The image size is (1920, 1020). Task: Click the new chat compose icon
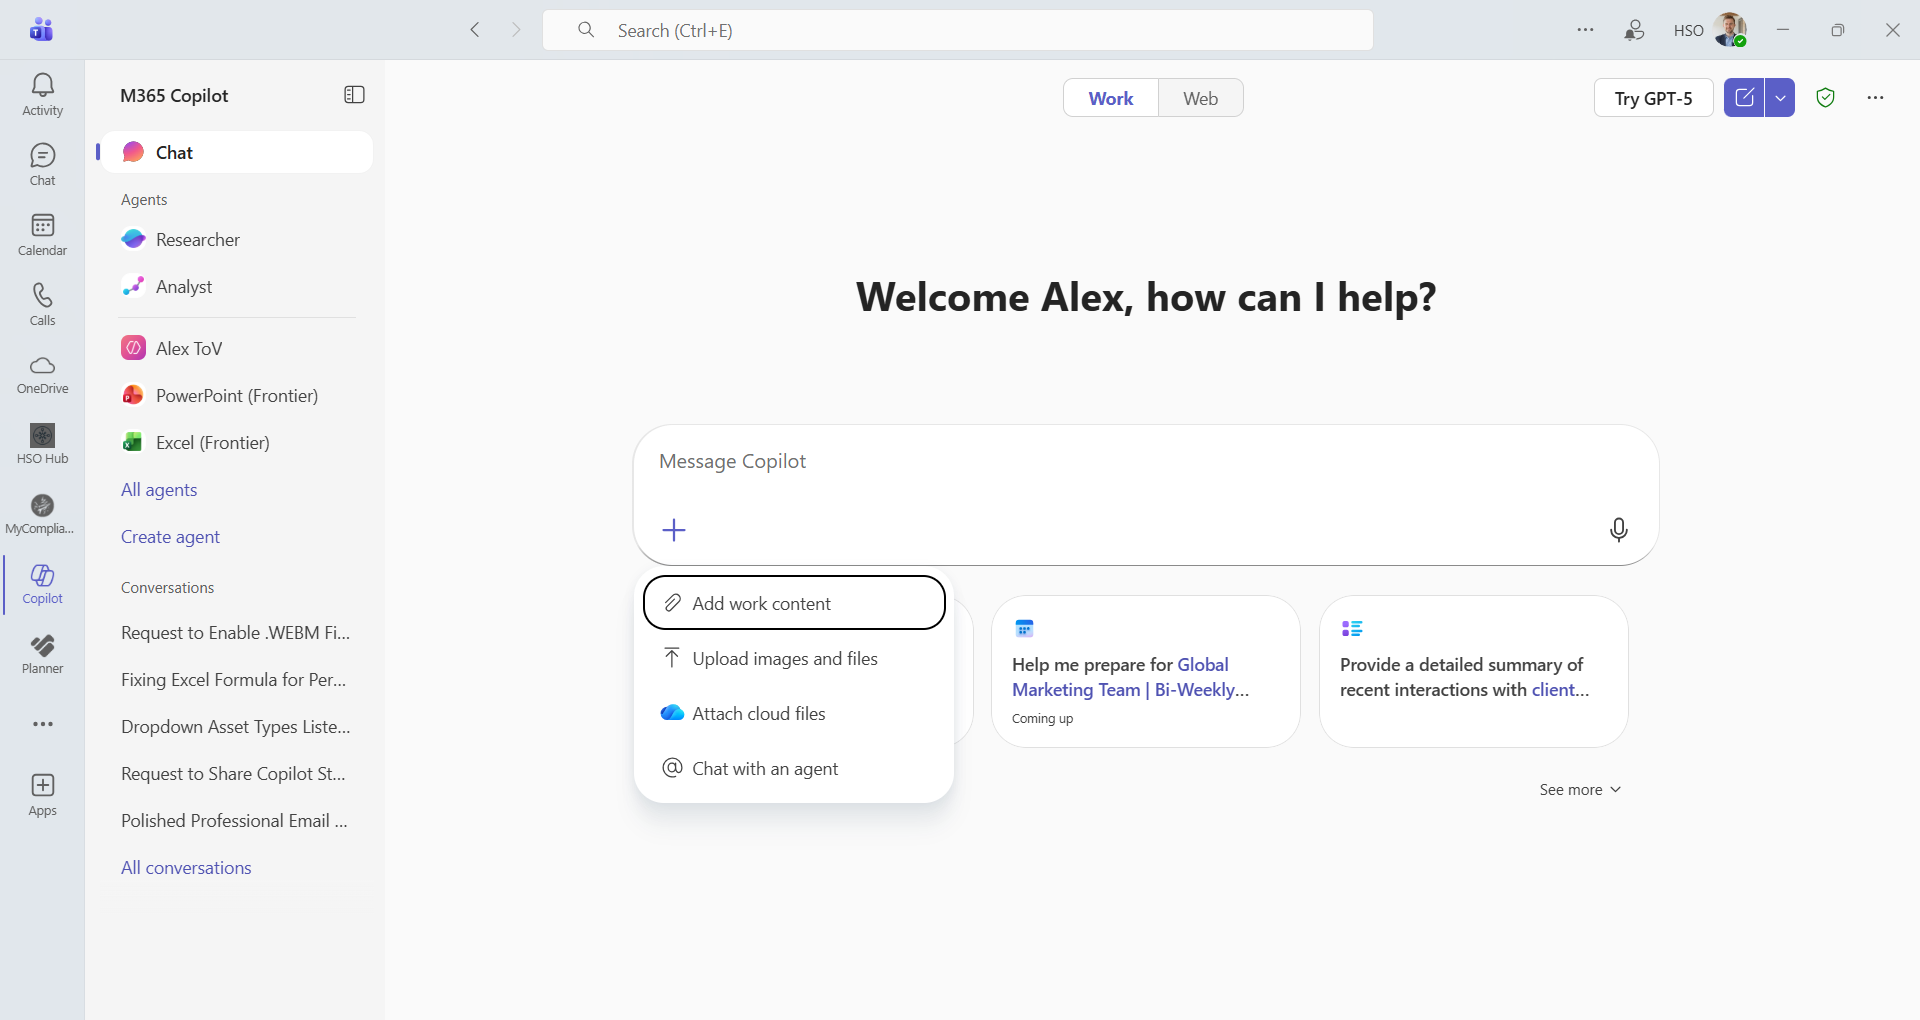click(x=1744, y=98)
